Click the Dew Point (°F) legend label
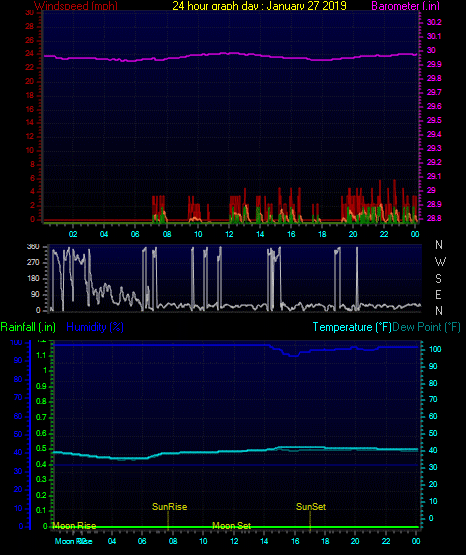The height and width of the screenshot is (555, 466). click(427, 327)
